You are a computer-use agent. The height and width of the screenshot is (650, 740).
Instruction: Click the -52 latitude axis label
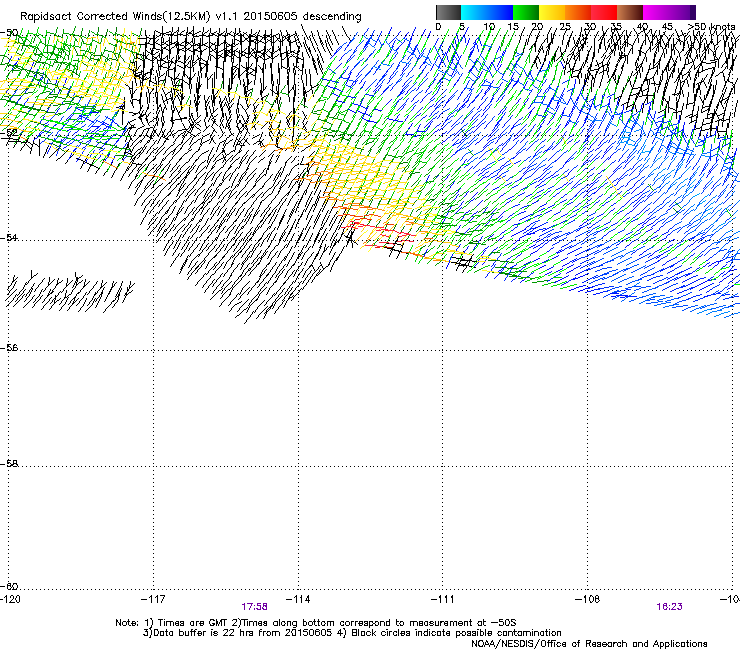click(x=9, y=132)
